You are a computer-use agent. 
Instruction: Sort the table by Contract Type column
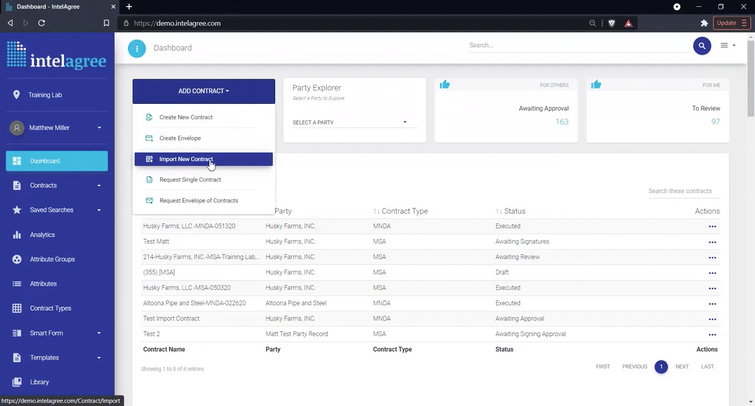(400, 211)
